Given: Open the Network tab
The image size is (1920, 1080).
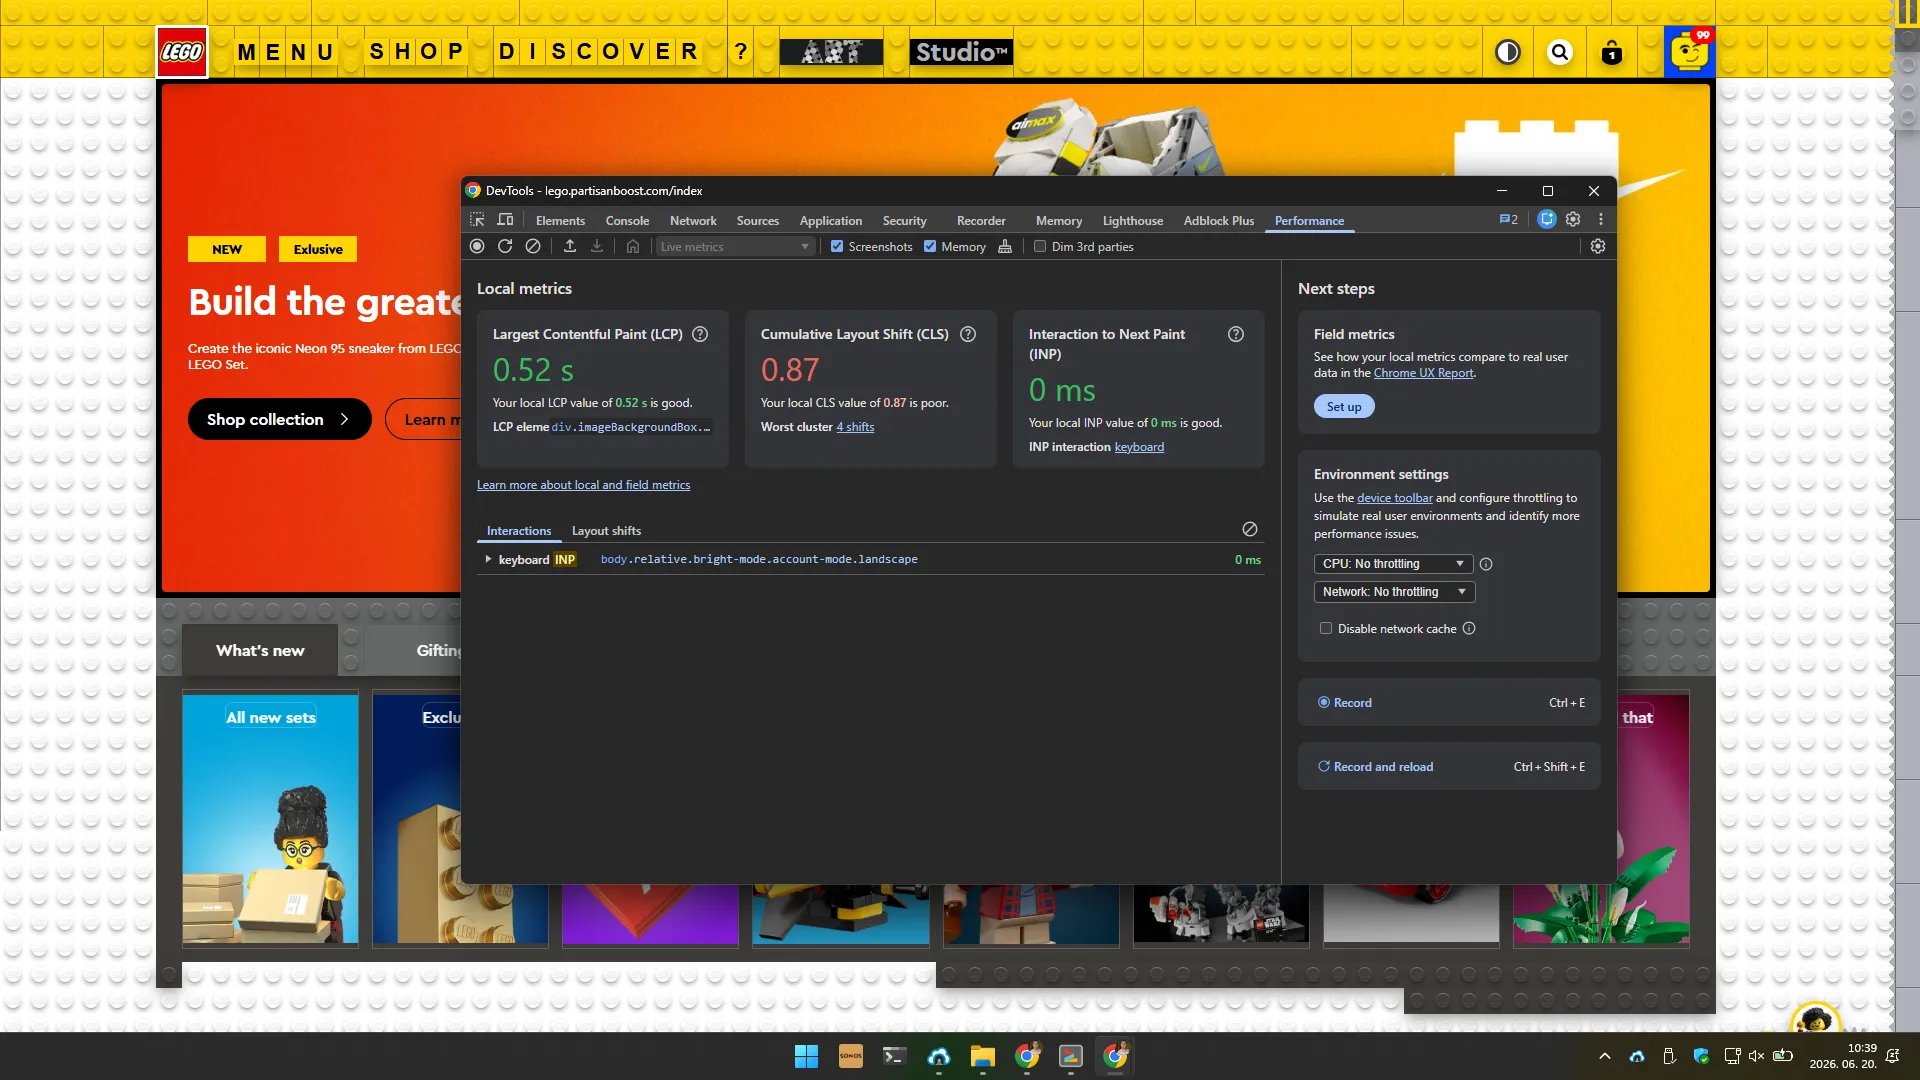Looking at the screenshot, I should [x=693, y=220].
